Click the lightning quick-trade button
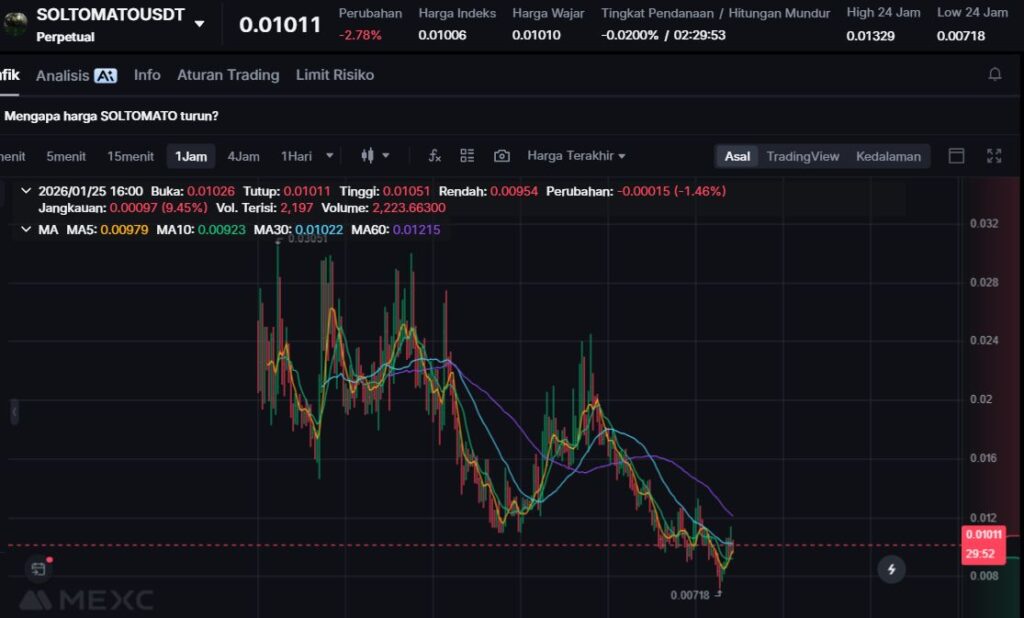Screen dimensions: 1024x618 click(890, 570)
